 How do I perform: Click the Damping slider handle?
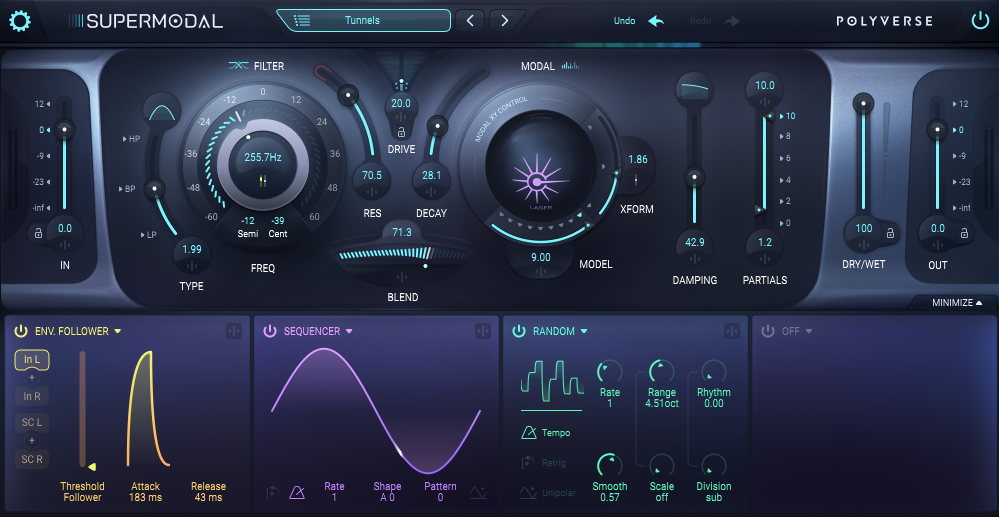691,179
